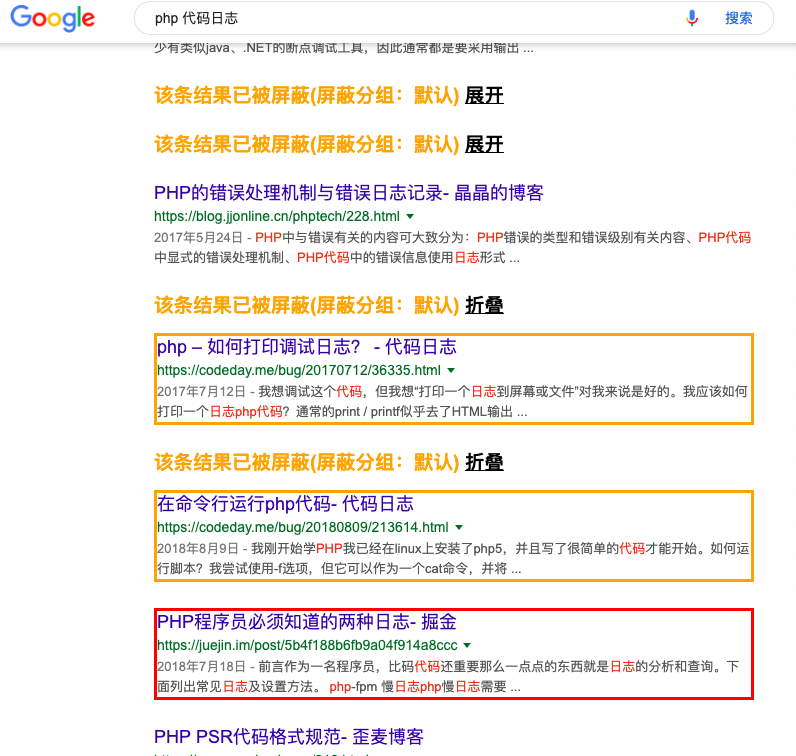Collapse the blocked result for 在命令行运行php代码
This screenshot has width=796, height=756.
(484, 462)
